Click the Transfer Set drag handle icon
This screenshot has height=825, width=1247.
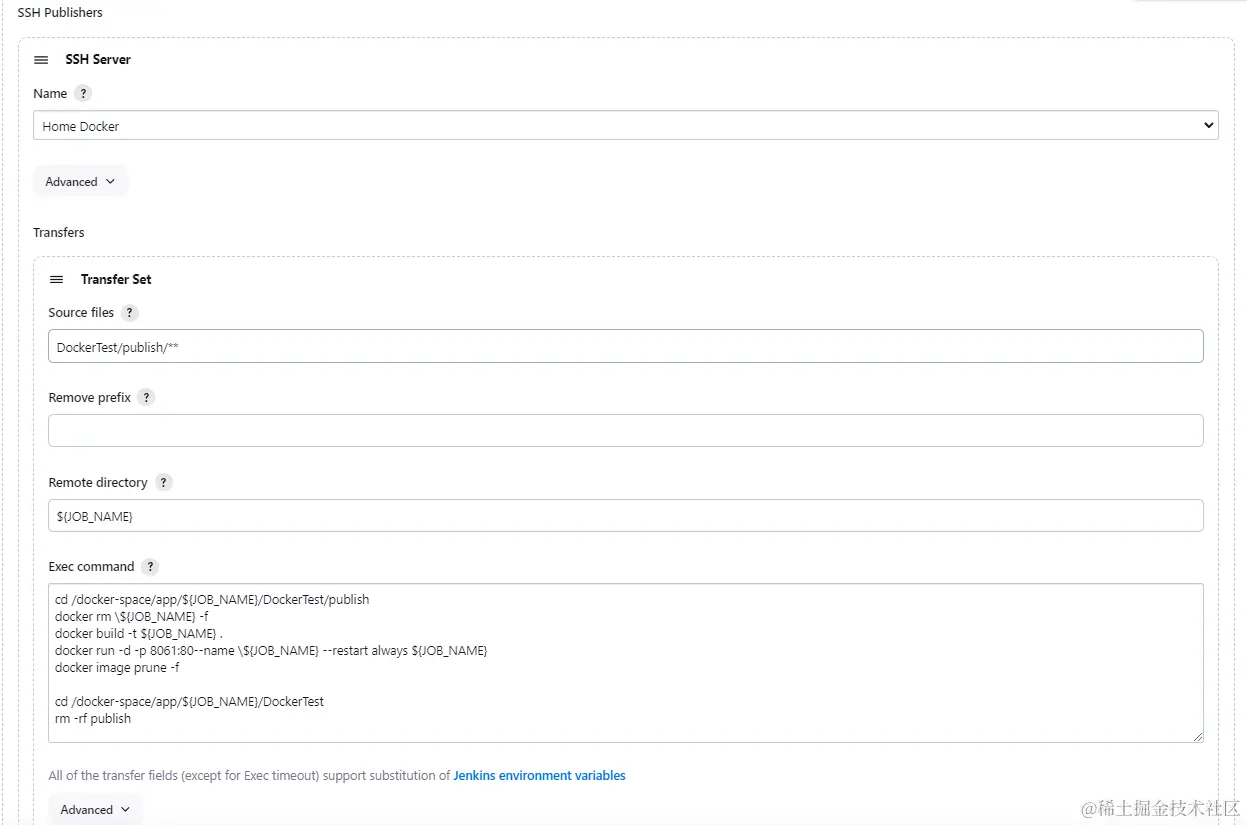click(57, 280)
